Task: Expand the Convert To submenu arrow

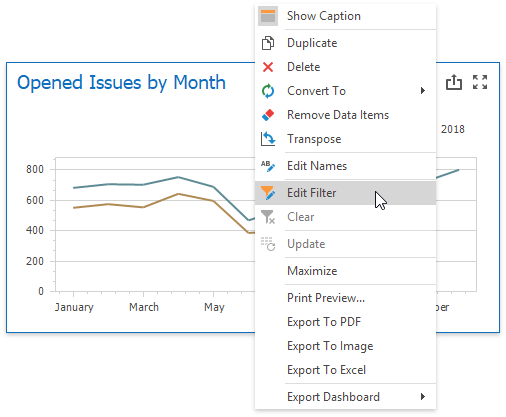Action: point(423,91)
